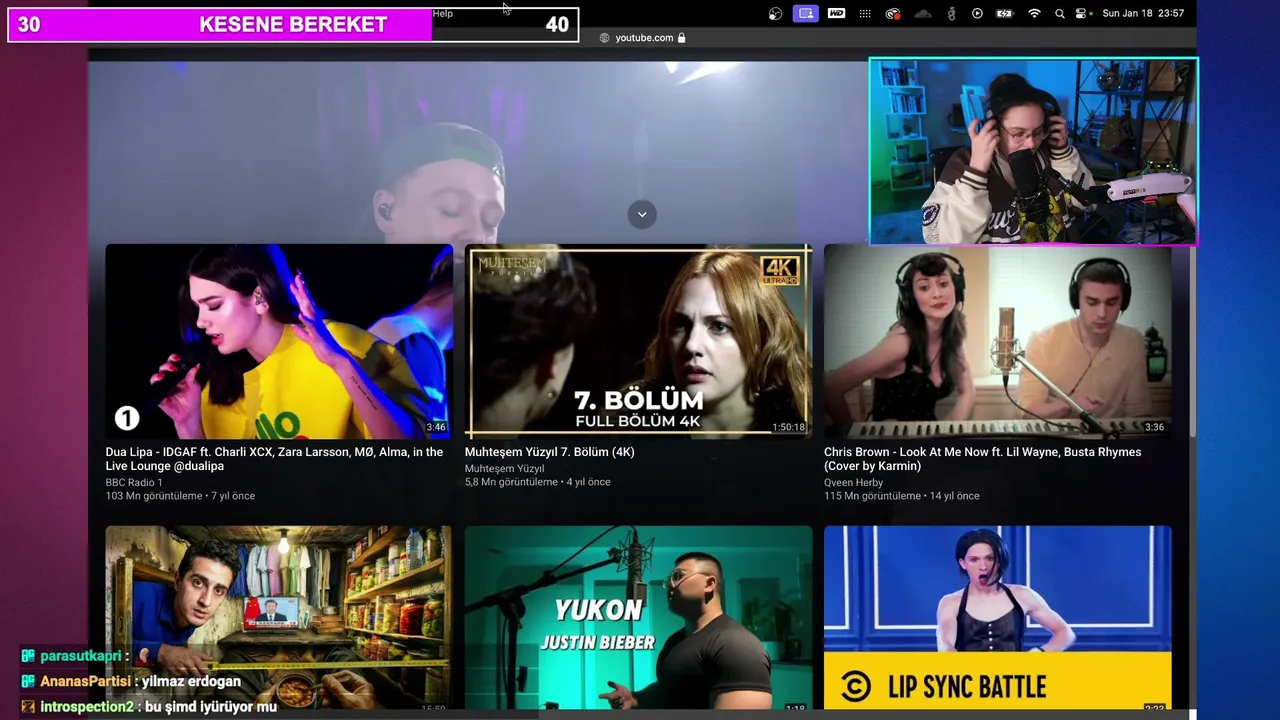Open Control Center from the menu bar
This screenshot has height=720, width=1280.
1081,13
